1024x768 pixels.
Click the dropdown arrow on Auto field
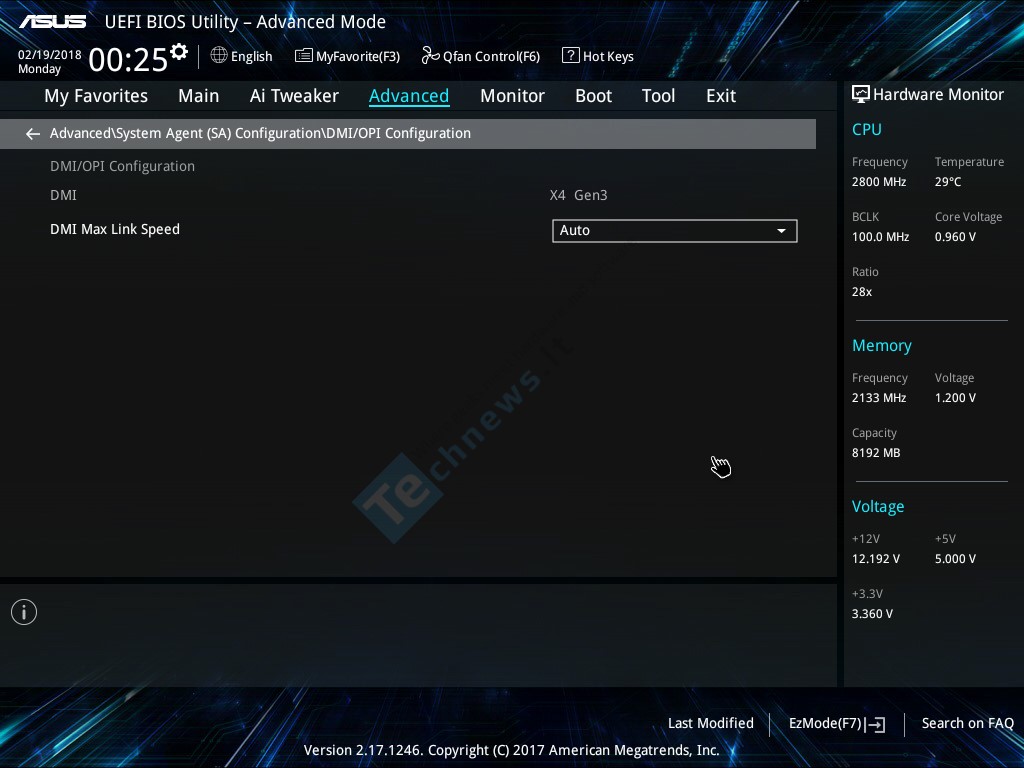781,231
